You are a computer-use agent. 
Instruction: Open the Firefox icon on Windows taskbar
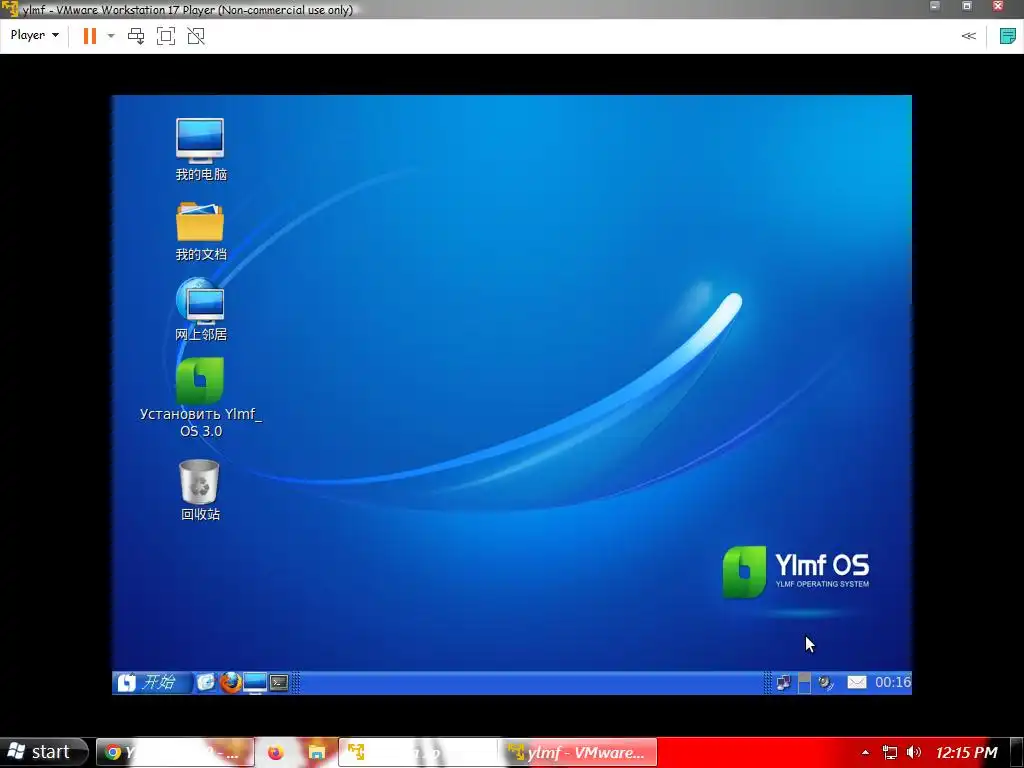point(276,753)
